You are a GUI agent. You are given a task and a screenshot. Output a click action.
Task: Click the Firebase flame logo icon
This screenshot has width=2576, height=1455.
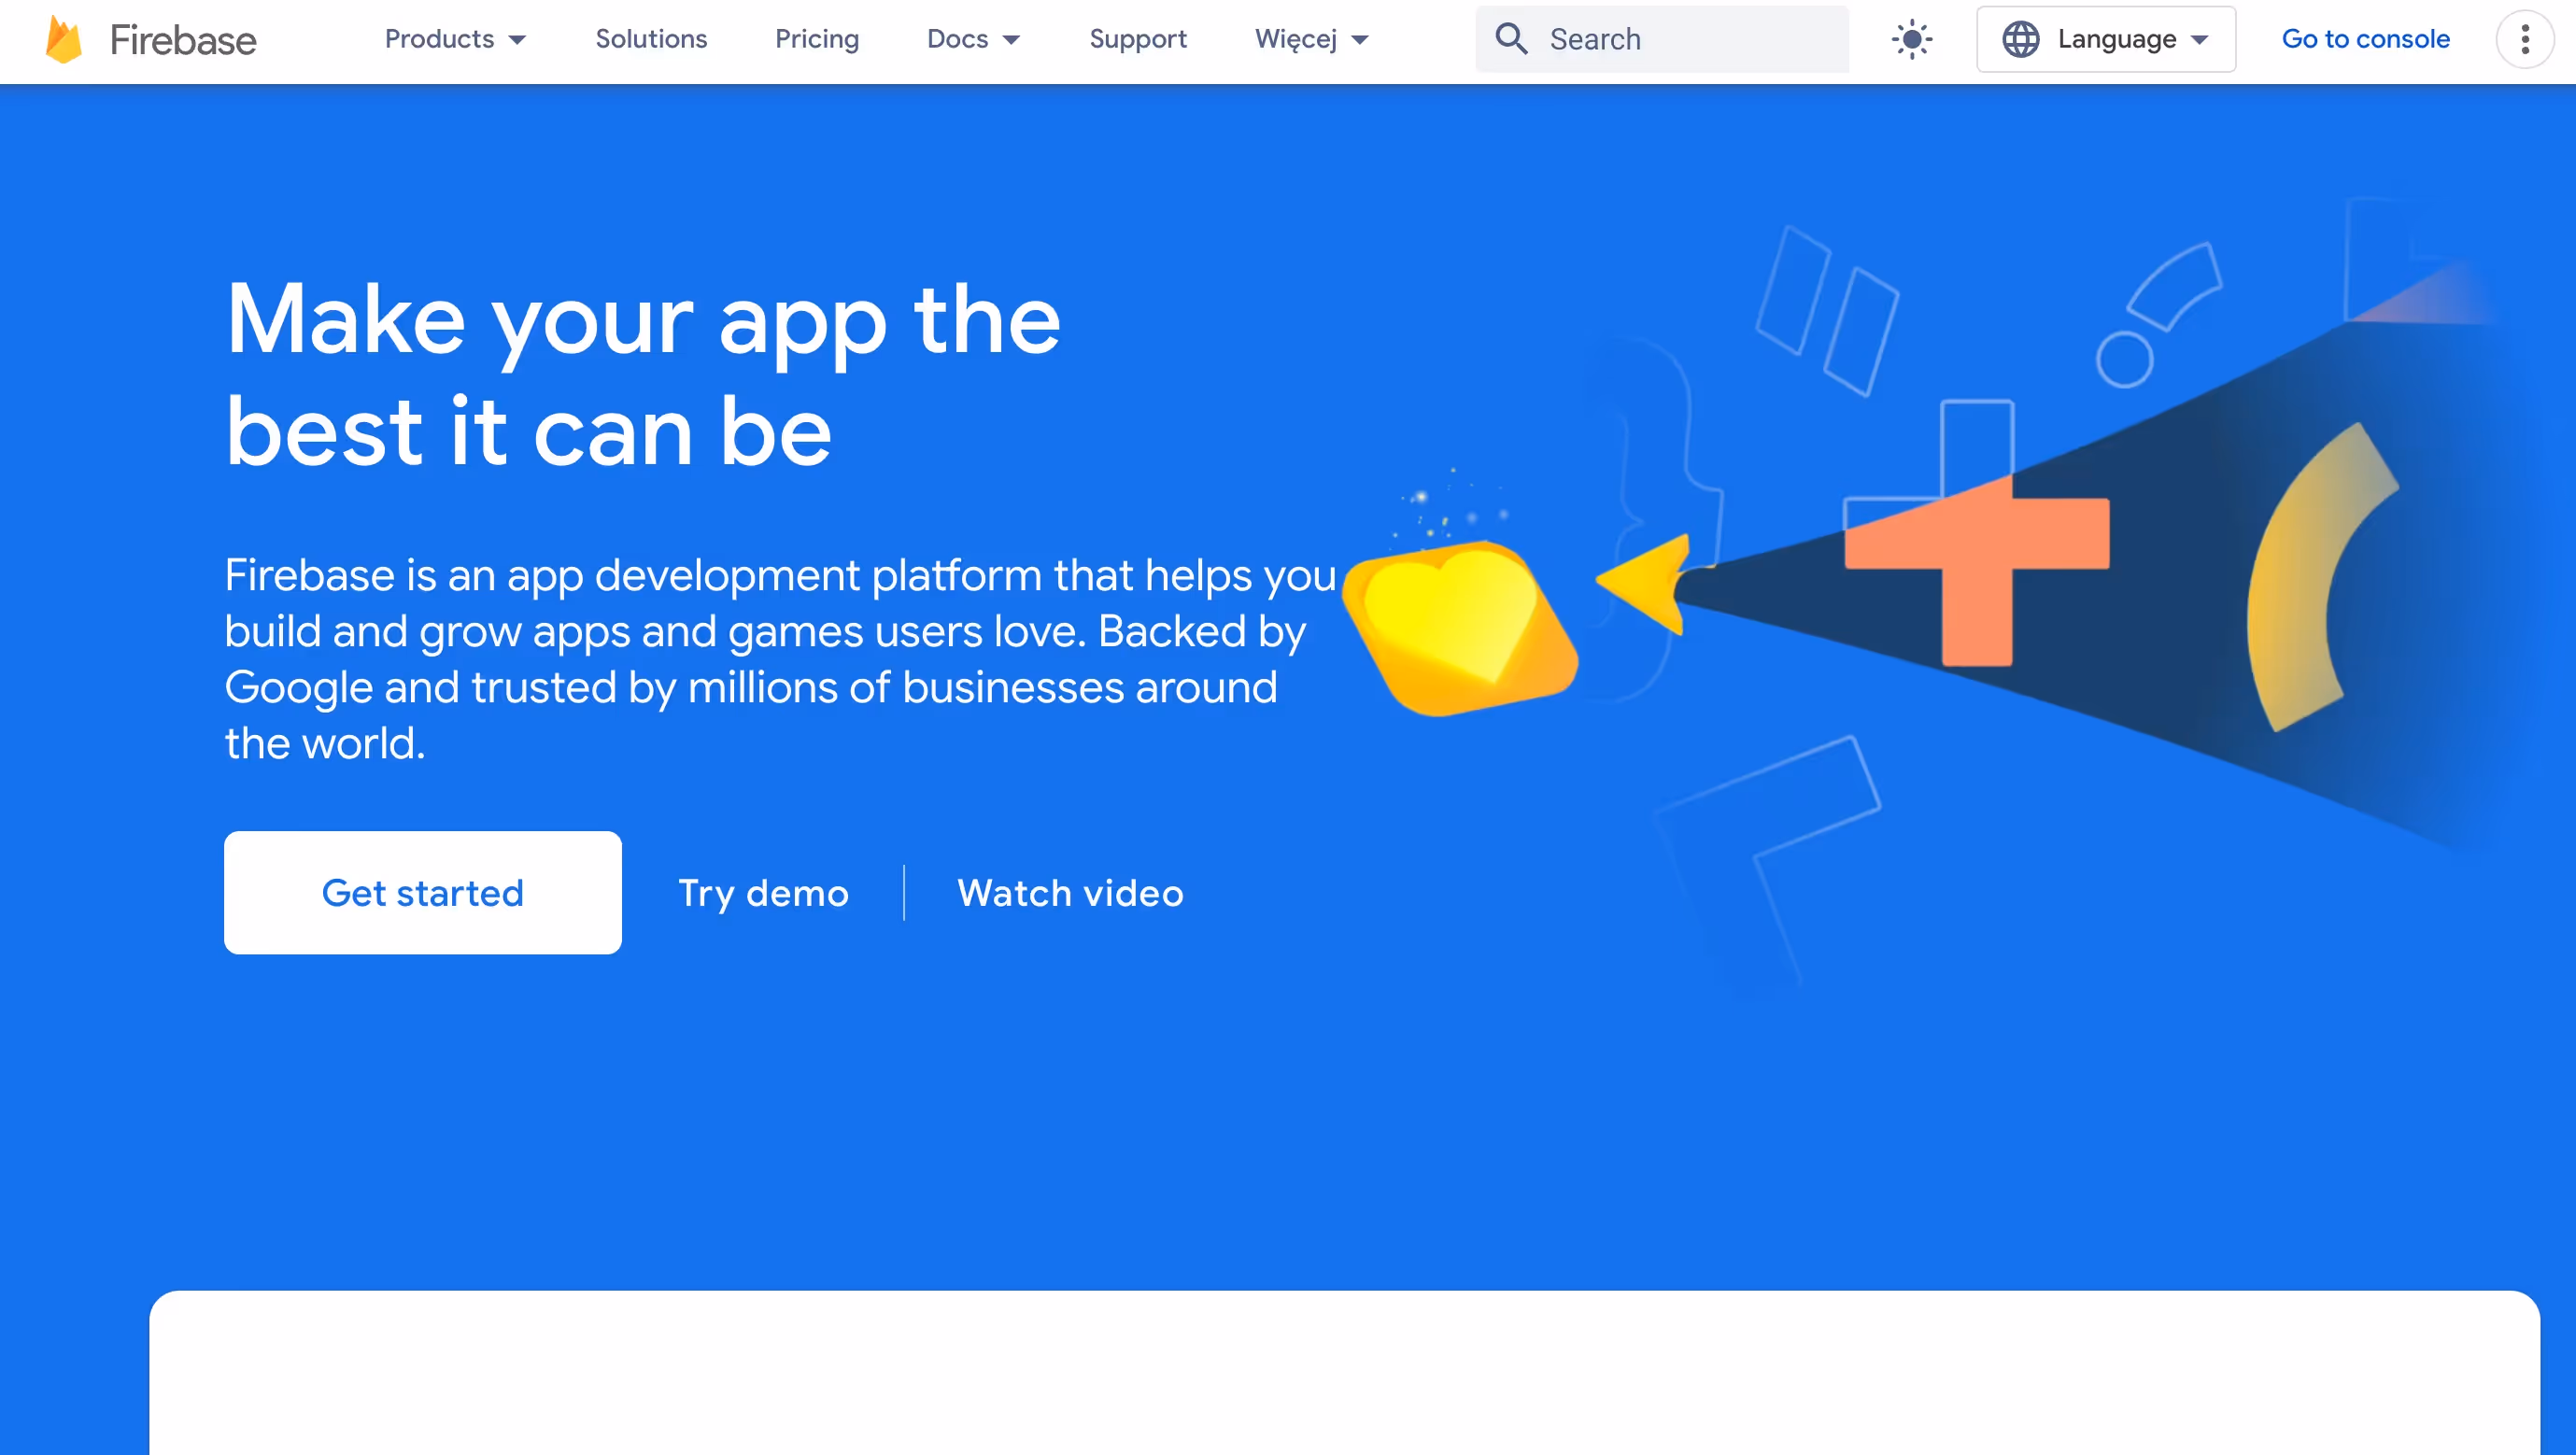pos(64,39)
